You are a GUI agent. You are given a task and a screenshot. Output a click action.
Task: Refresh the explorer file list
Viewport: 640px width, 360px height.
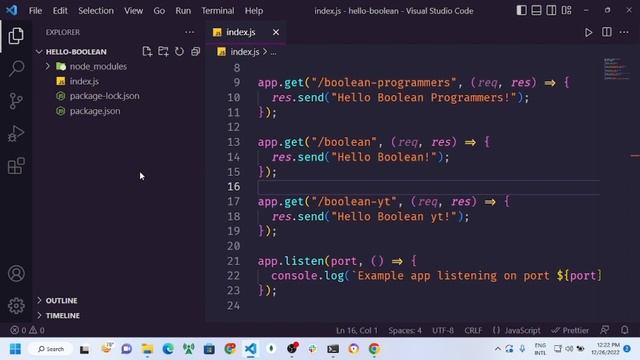coord(179,51)
